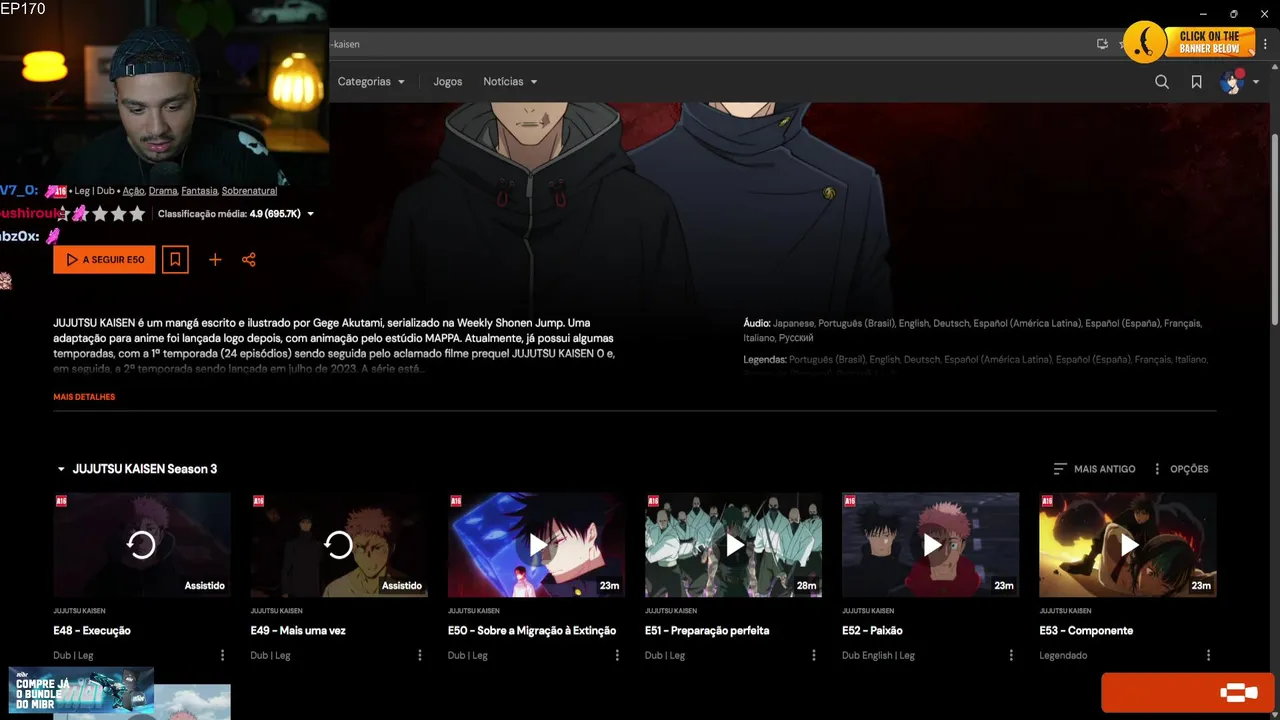The width and height of the screenshot is (1280, 720).
Task: Click the A SEGUIR E50 button
Action: pyautogui.click(x=104, y=260)
